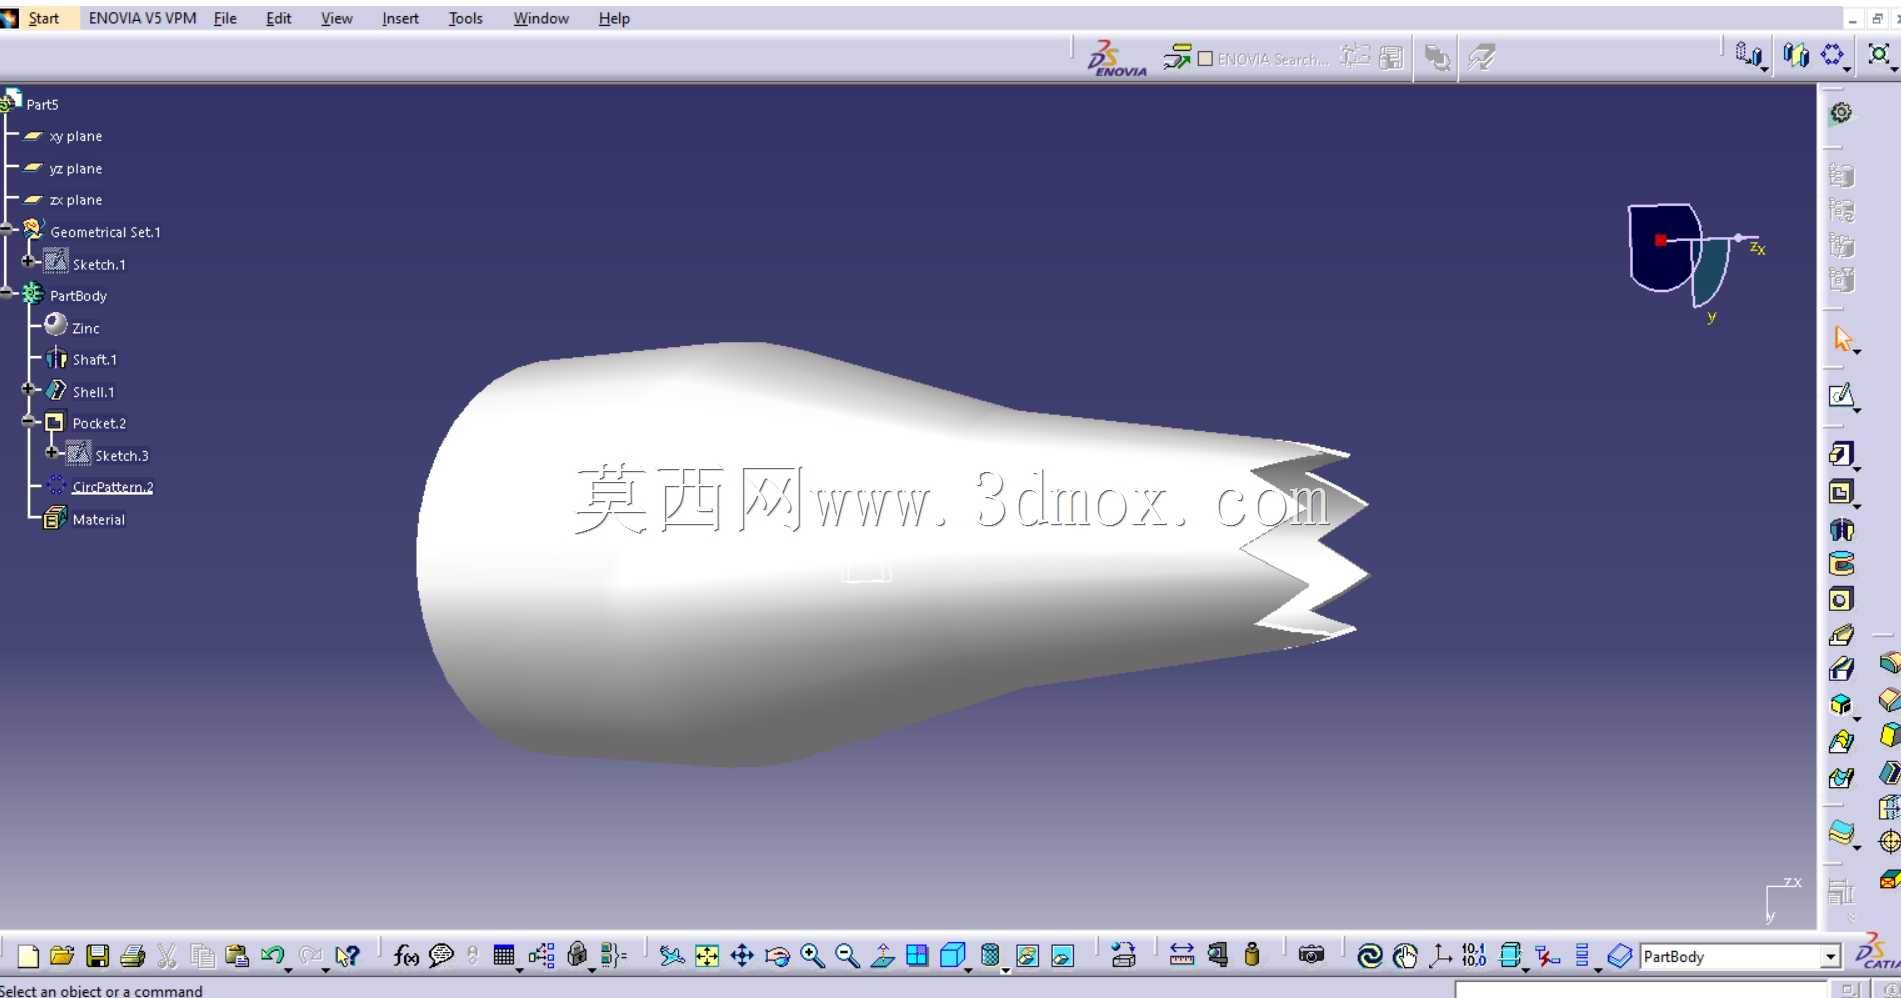
Task: Collapse the PartBody node
Action: click(x=7, y=293)
